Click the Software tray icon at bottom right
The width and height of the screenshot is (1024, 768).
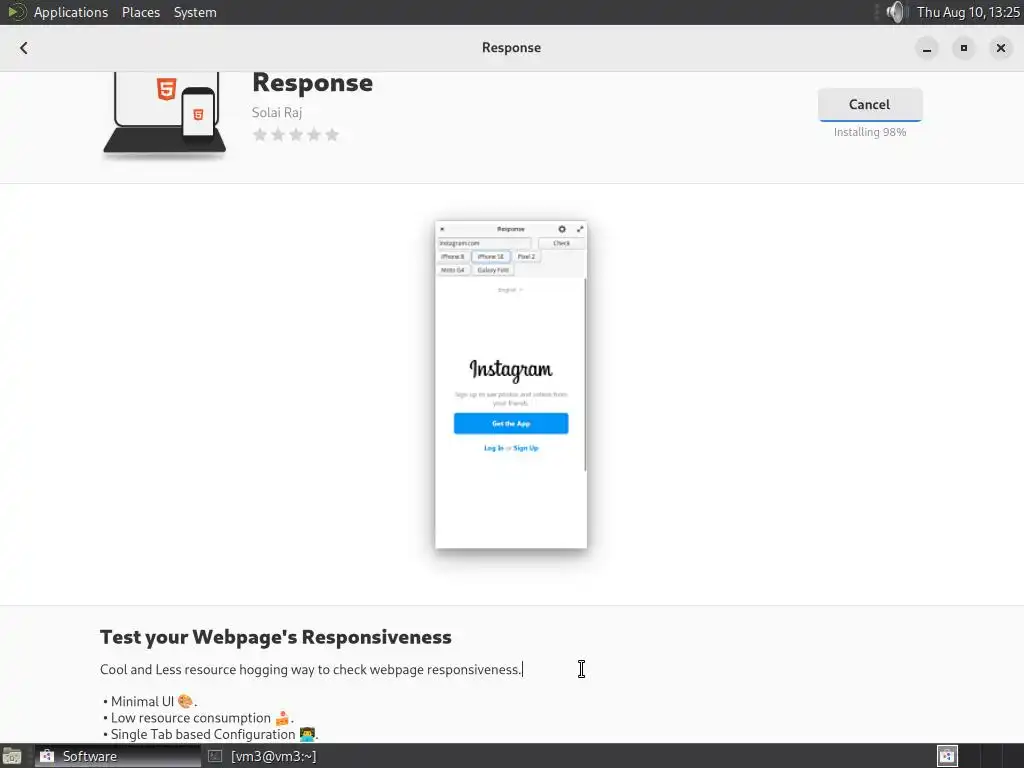[947, 756]
